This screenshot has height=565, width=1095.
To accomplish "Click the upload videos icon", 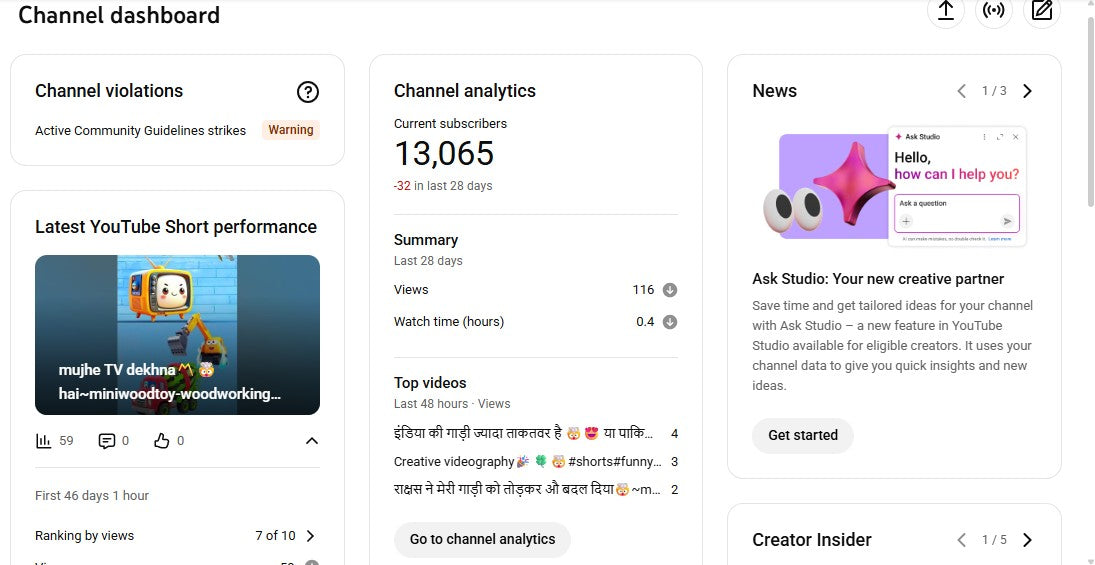I will (x=945, y=11).
